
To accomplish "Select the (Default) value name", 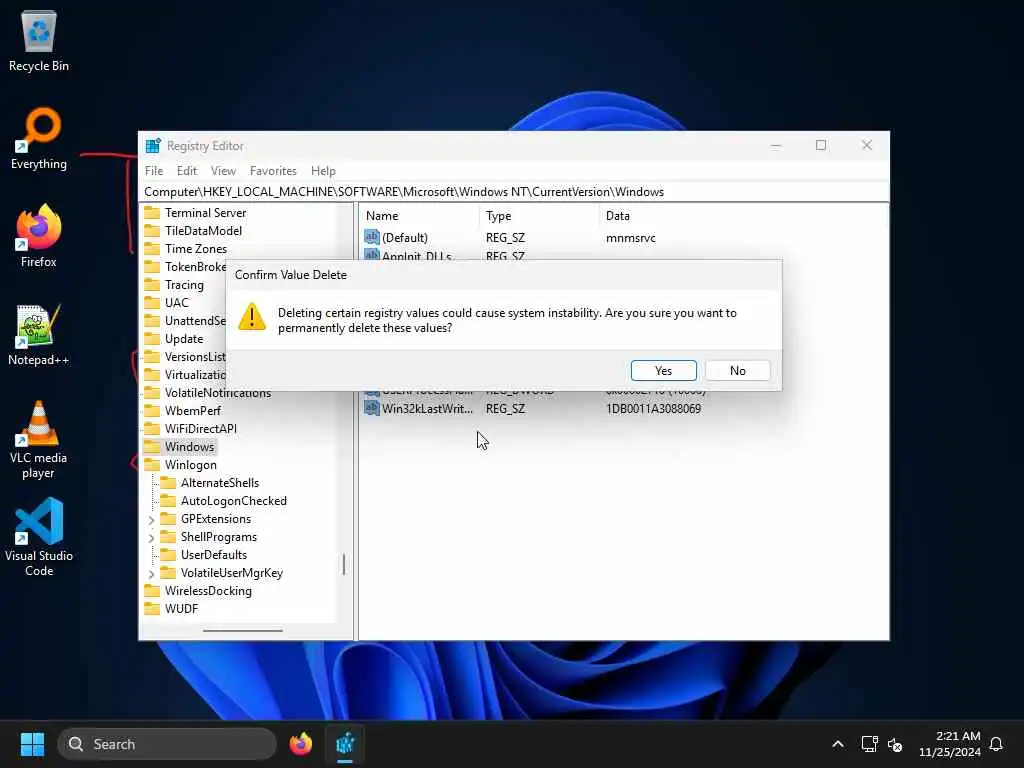I will 404,238.
